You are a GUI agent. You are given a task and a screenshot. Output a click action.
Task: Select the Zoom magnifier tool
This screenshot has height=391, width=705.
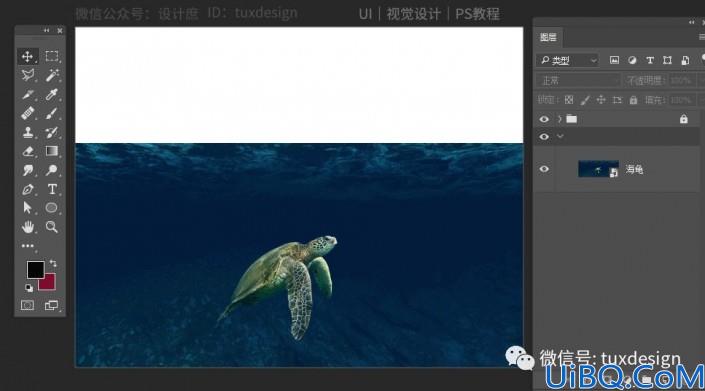point(52,227)
